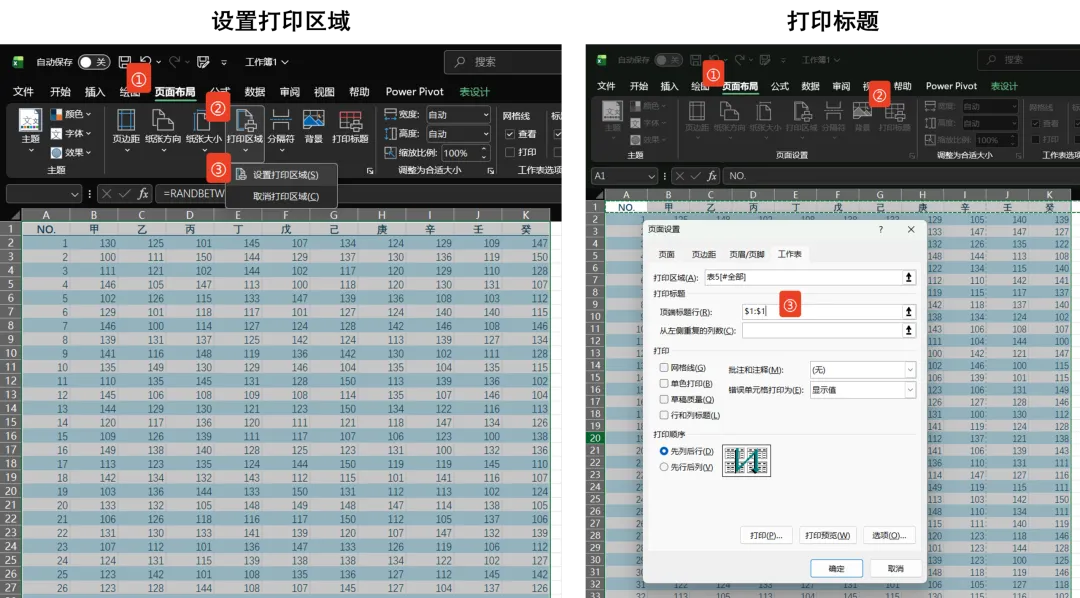Screen dimensions: 1080x598
Task: Select 先列后行(D) radio button
Action: [x=664, y=451]
